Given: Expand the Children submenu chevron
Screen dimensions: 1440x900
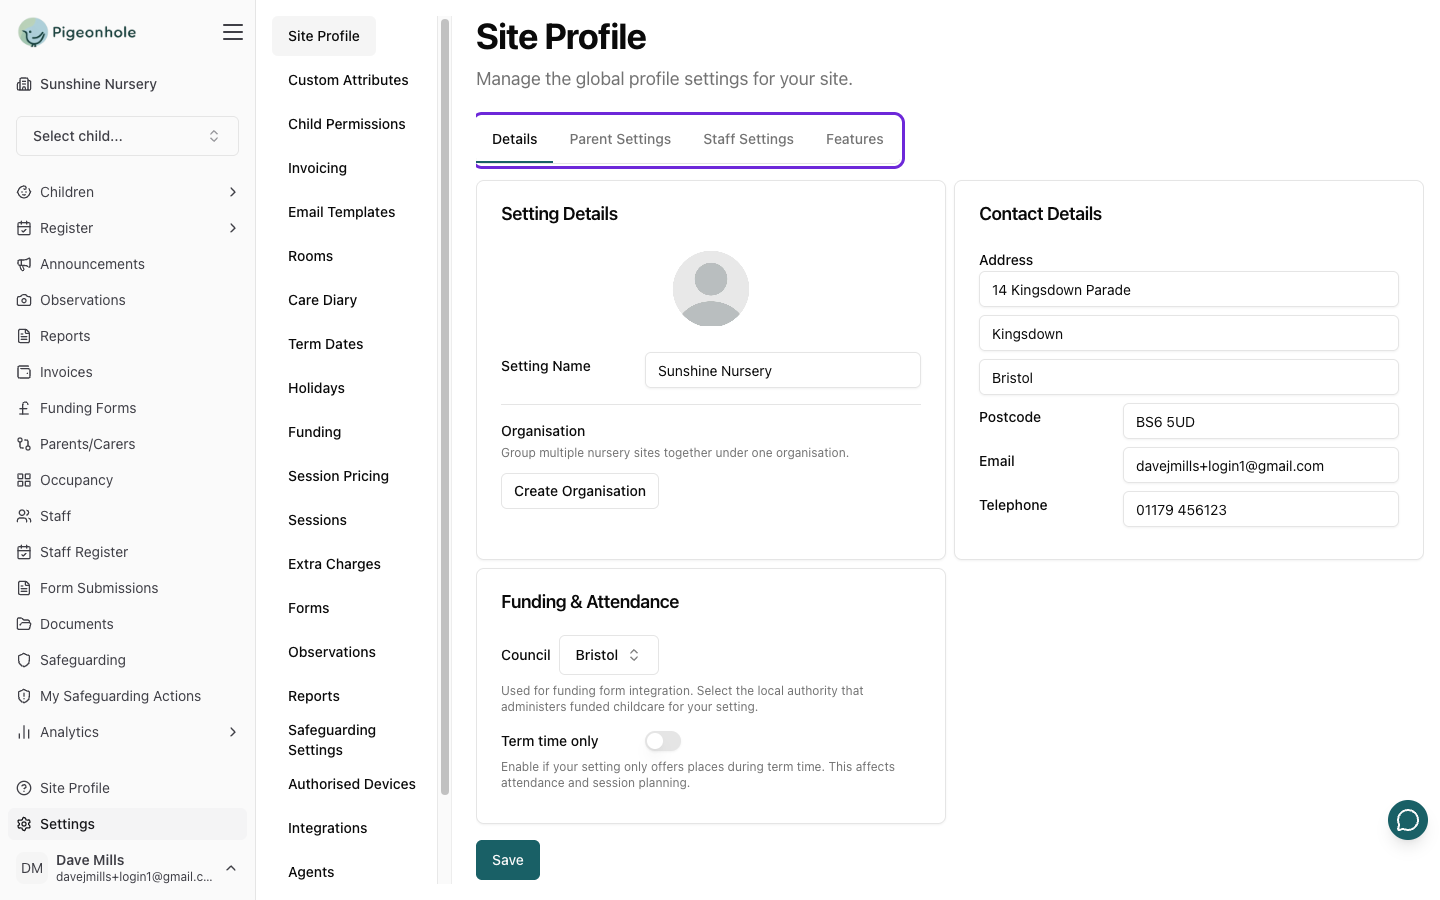Looking at the screenshot, I should click(233, 192).
